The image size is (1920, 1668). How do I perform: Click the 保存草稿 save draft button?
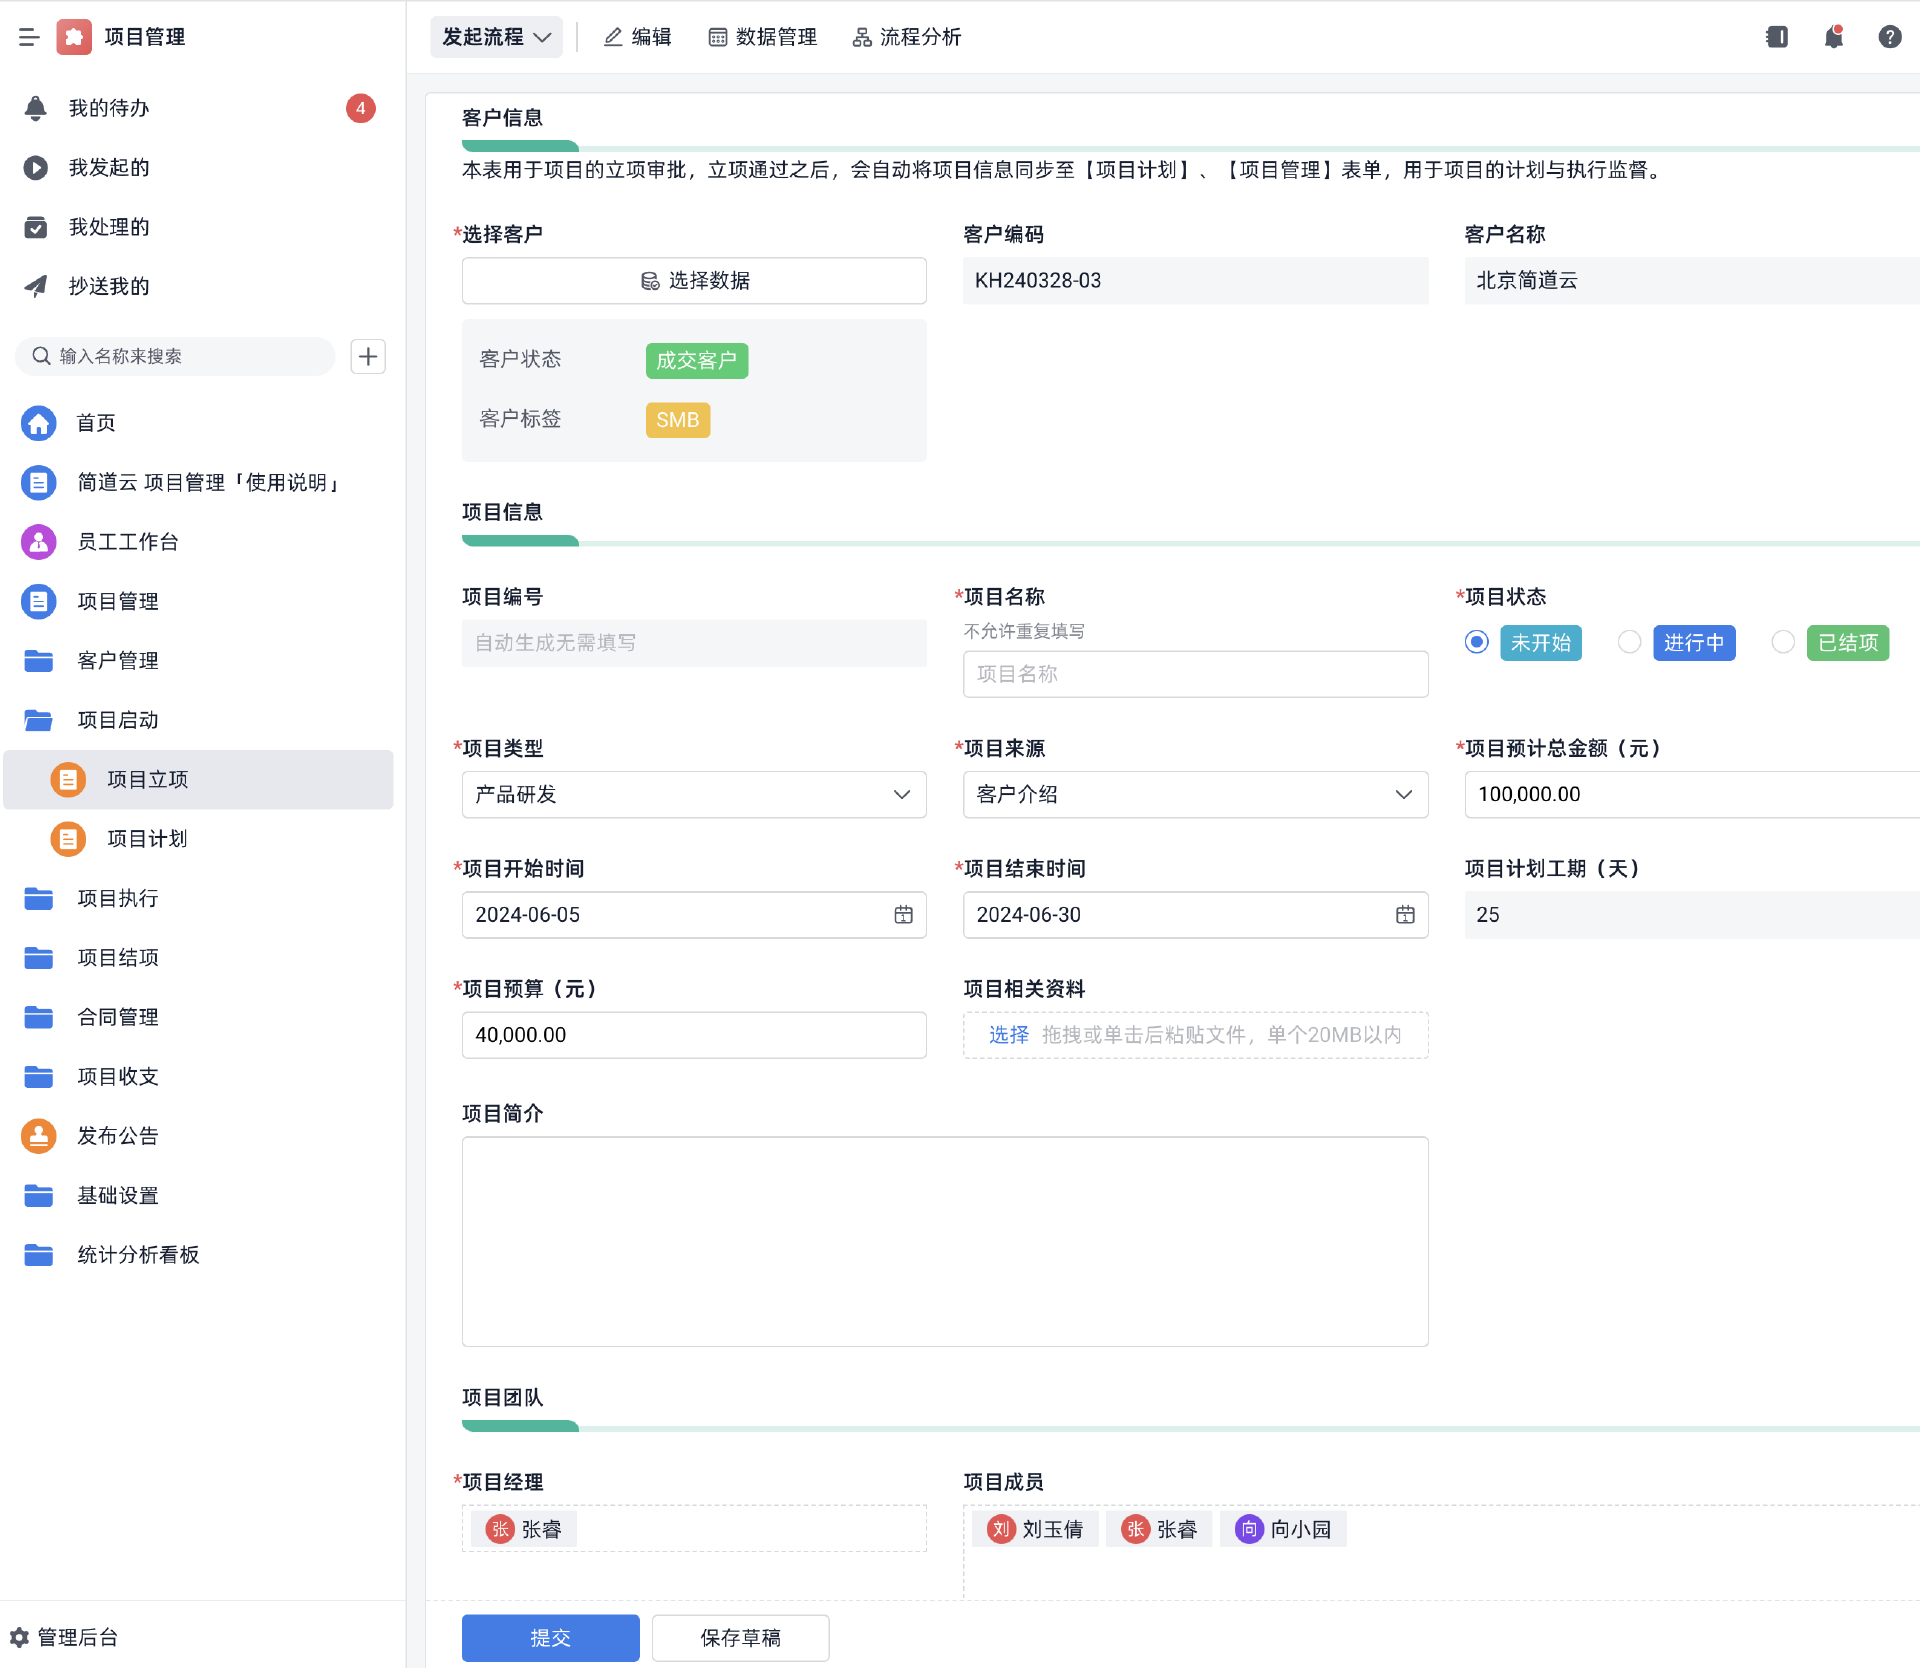[740, 1637]
